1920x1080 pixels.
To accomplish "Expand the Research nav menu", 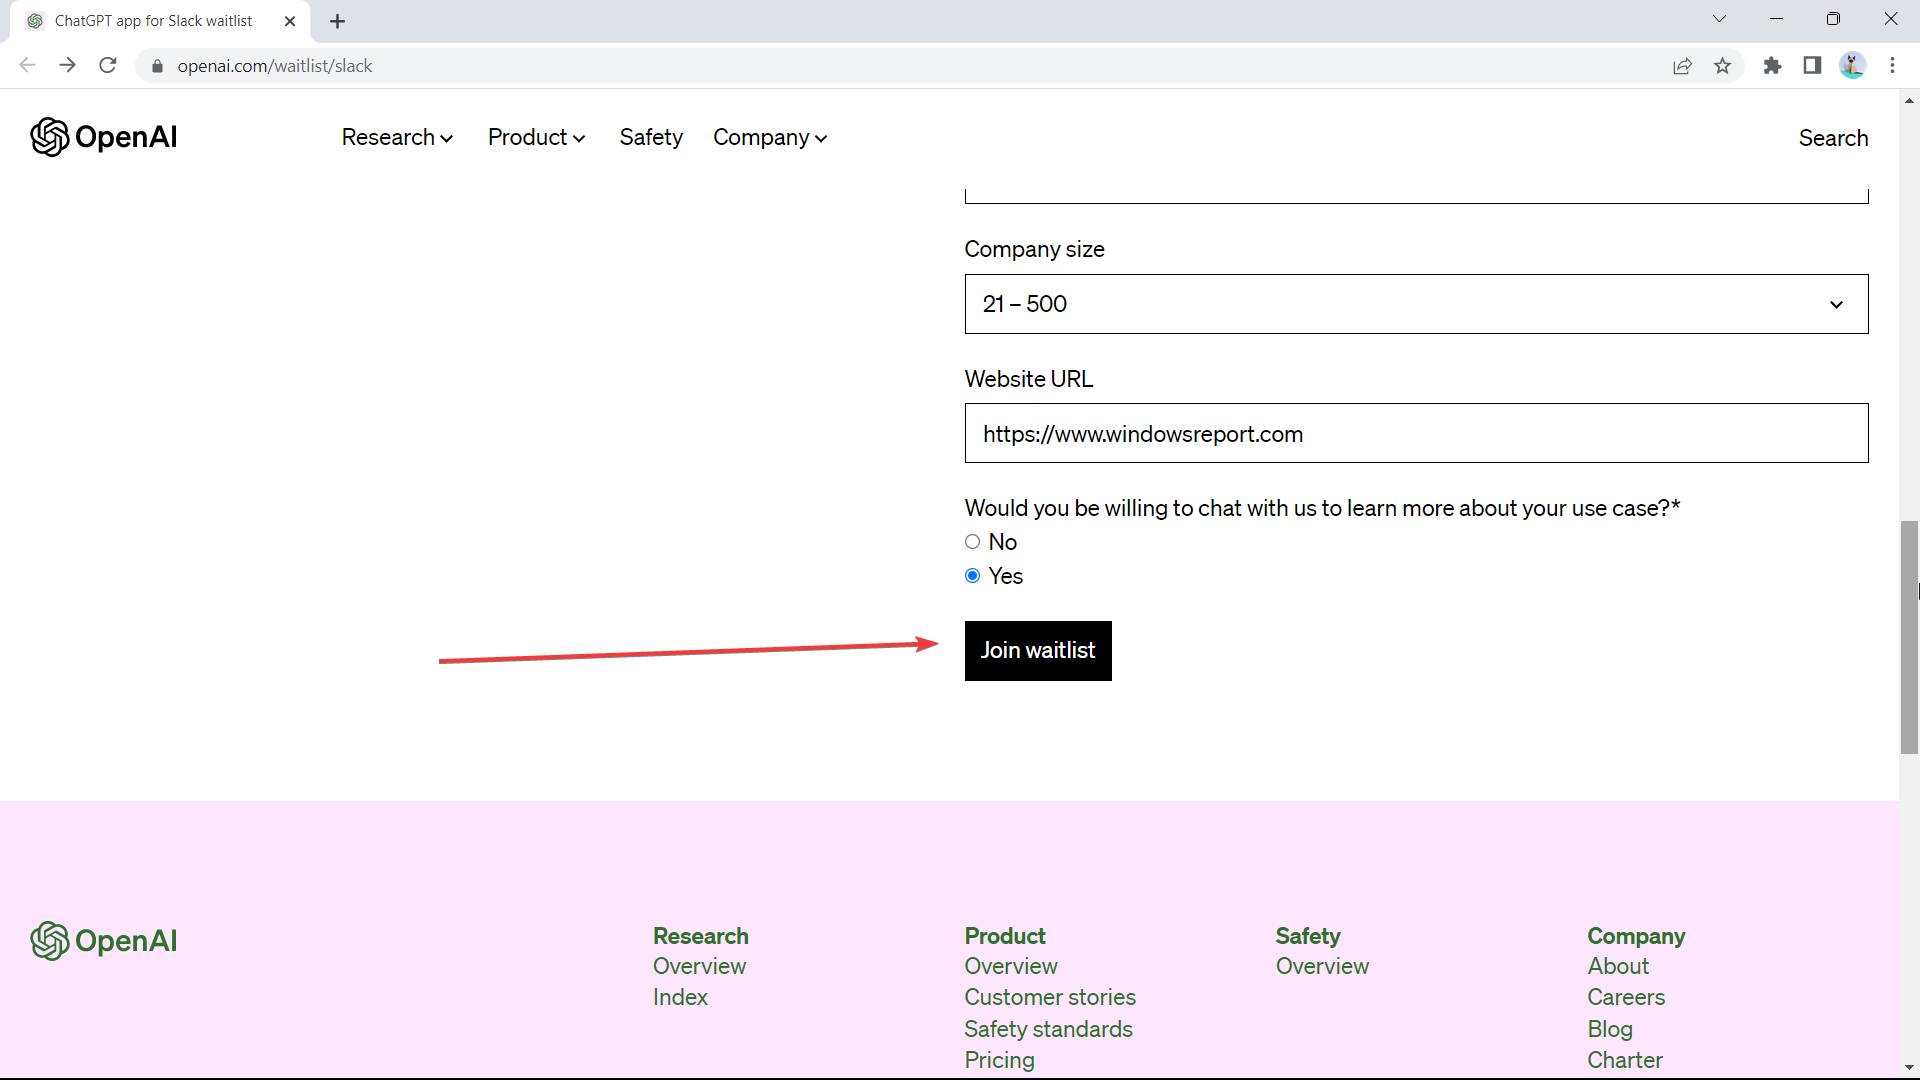I will (397, 138).
